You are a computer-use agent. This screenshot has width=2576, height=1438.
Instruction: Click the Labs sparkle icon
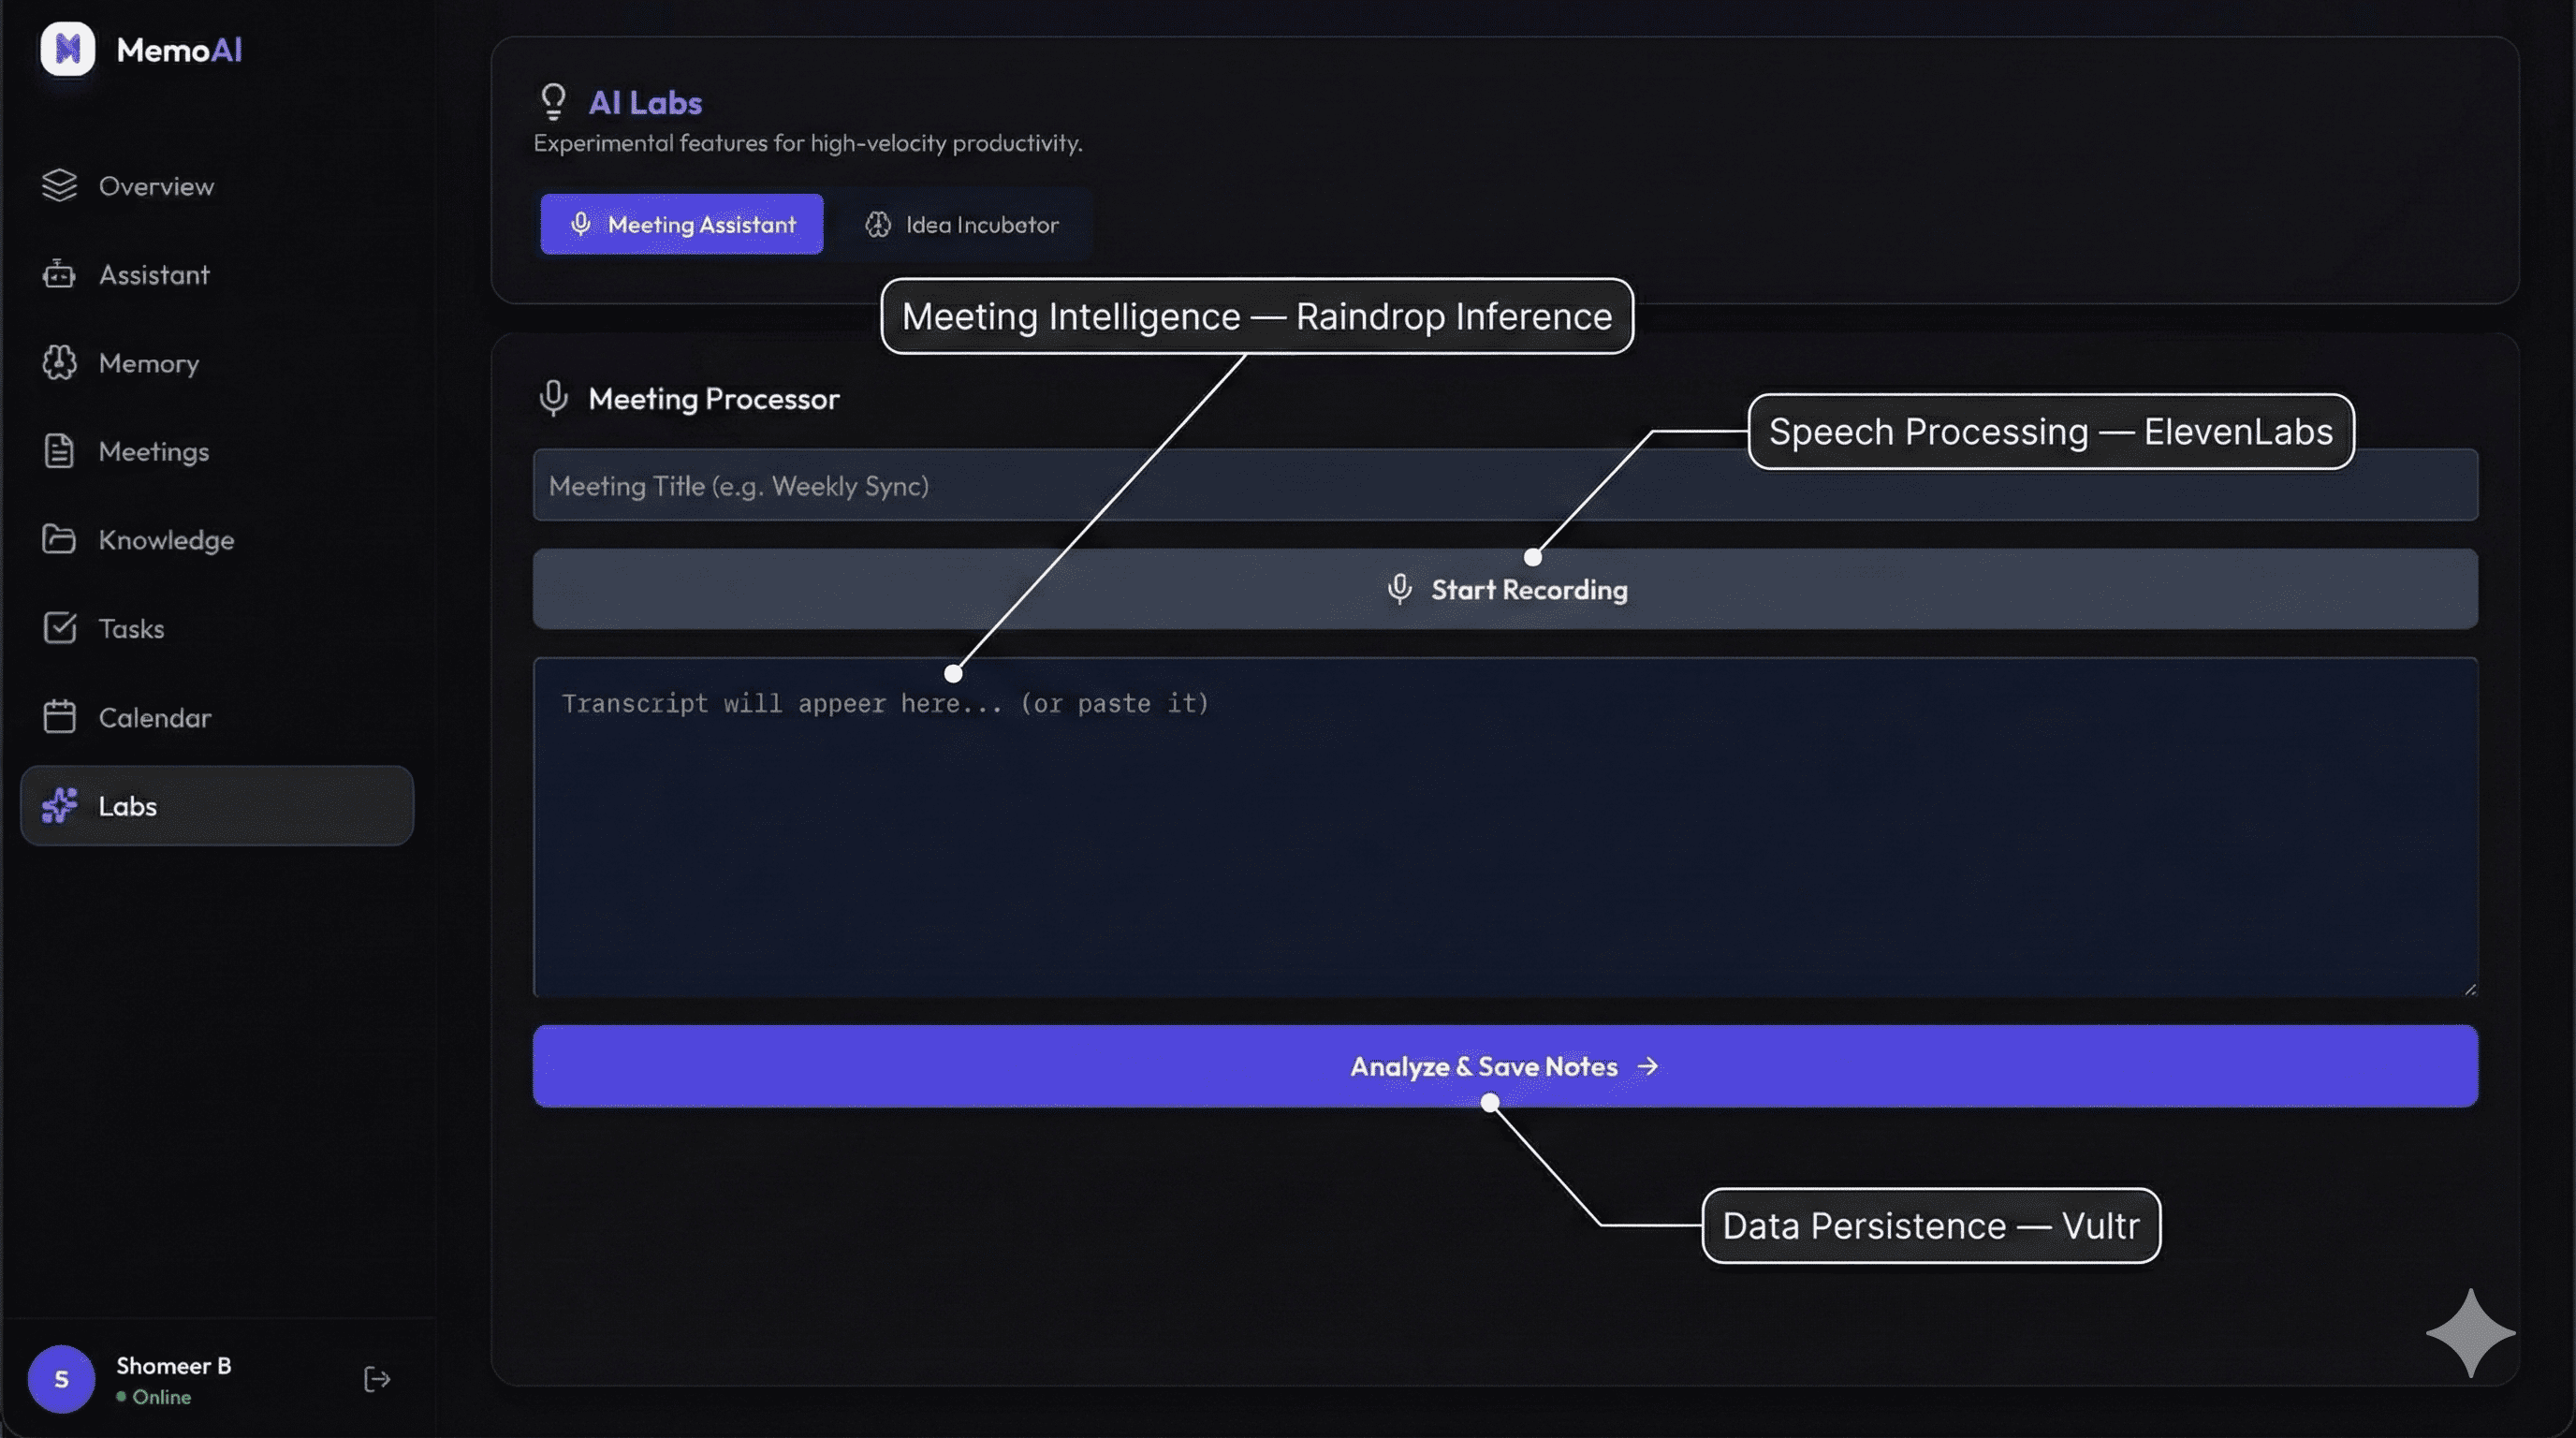59,806
